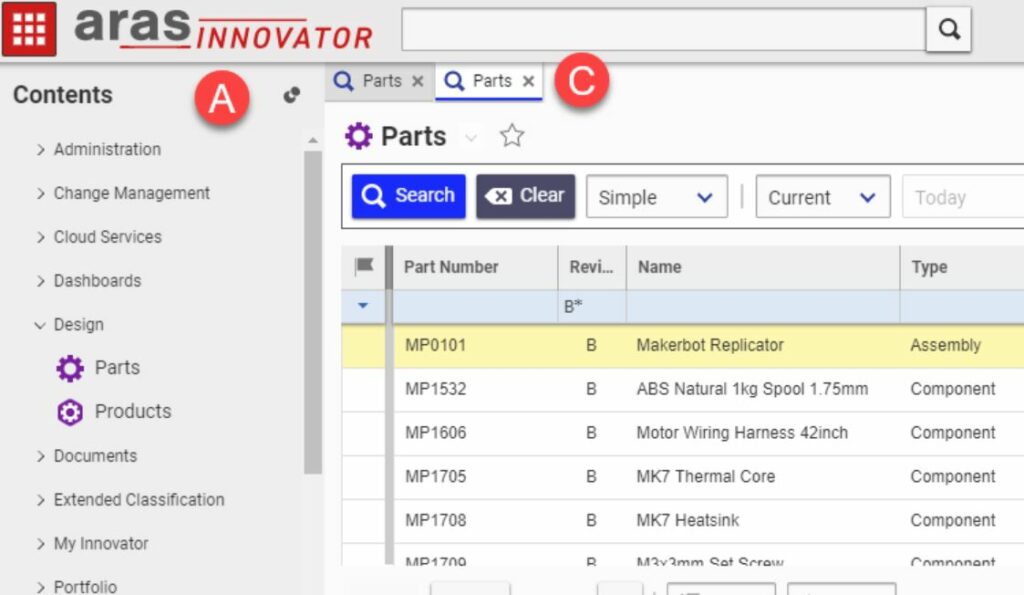Click the blue triangle in the filter row
This screenshot has width=1024, height=595.
pos(363,306)
